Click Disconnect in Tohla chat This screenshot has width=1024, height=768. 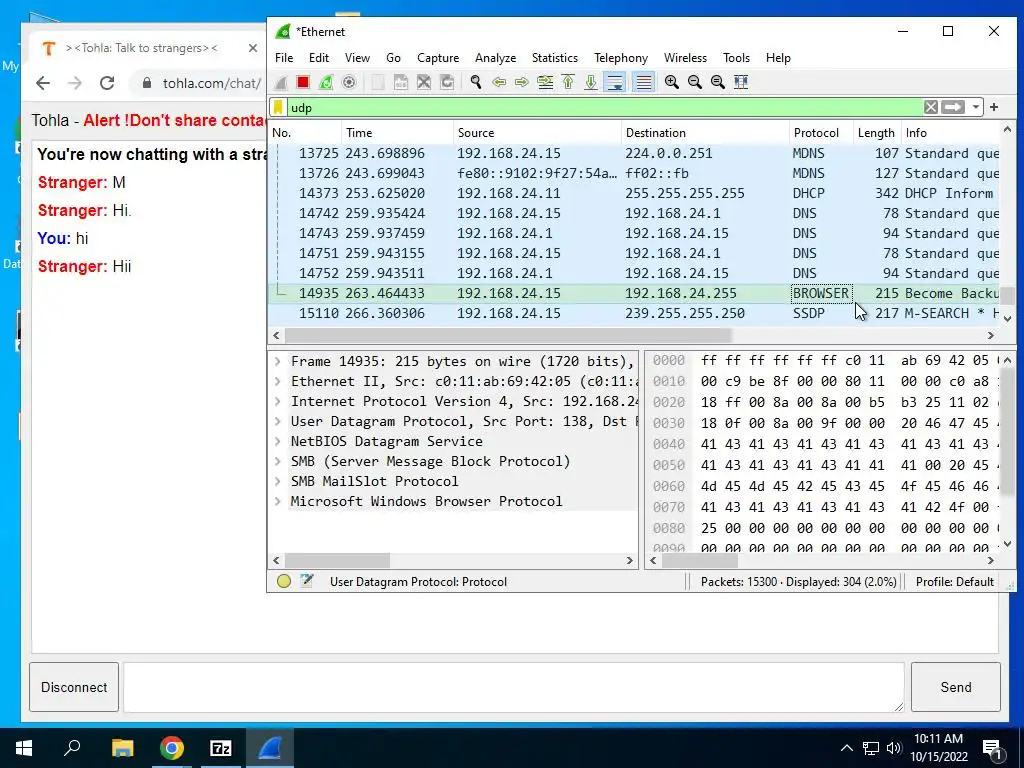coord(74,687)
